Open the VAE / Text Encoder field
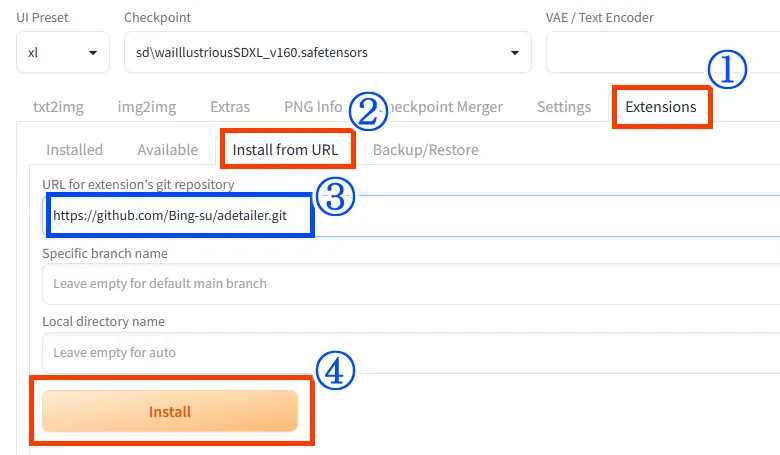This screenshot has height=455, width=780. point(663,52)
